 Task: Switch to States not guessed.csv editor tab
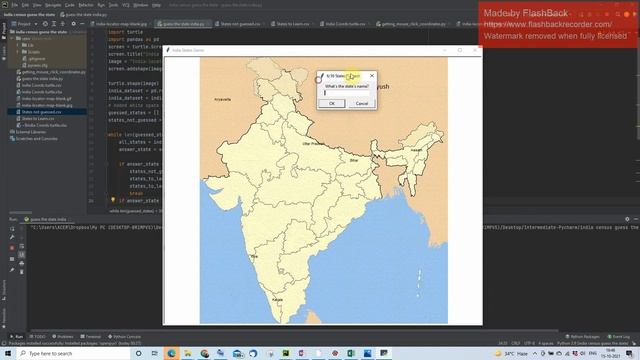(x=240, y=24)
